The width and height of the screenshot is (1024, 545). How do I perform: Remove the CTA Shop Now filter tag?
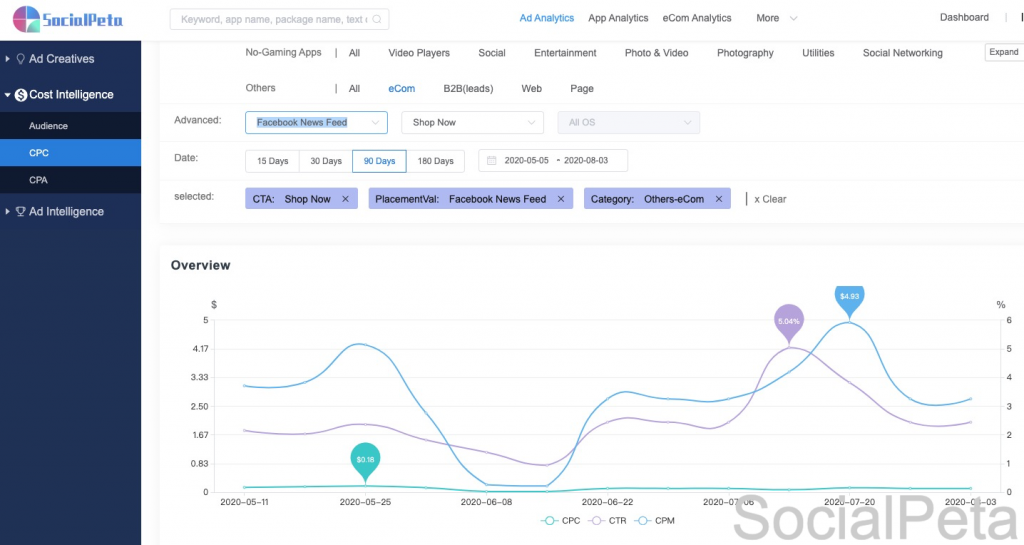(345, 199)
